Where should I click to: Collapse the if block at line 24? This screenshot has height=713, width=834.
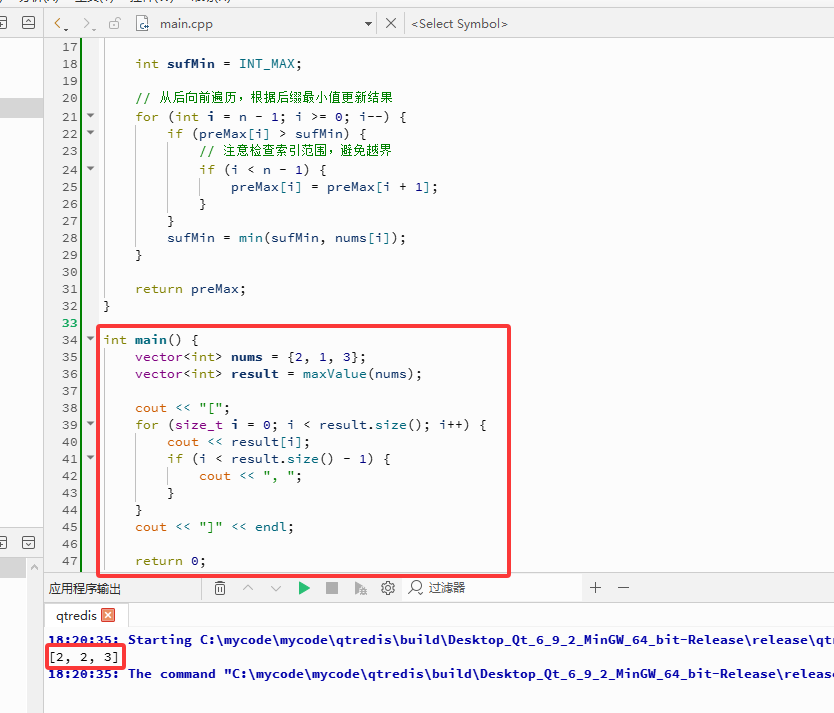(90, 169)
